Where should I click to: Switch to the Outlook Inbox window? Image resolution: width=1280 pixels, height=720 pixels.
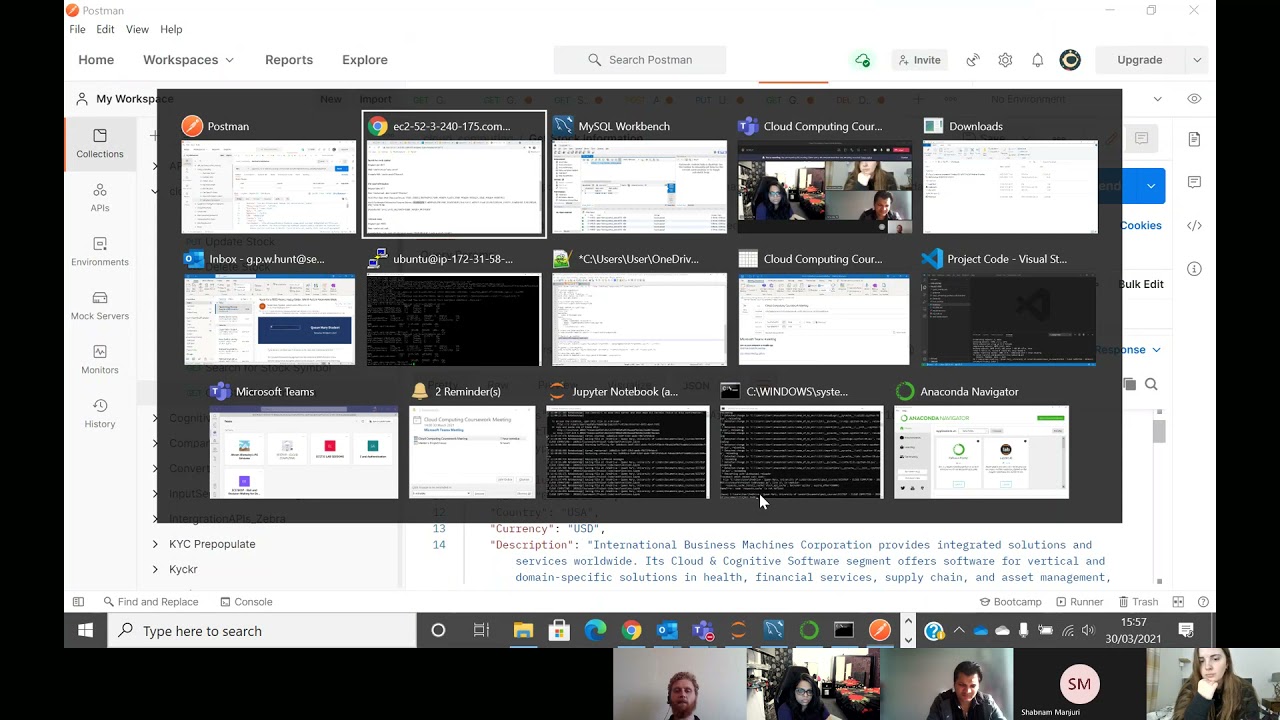(x=268, y=320)
